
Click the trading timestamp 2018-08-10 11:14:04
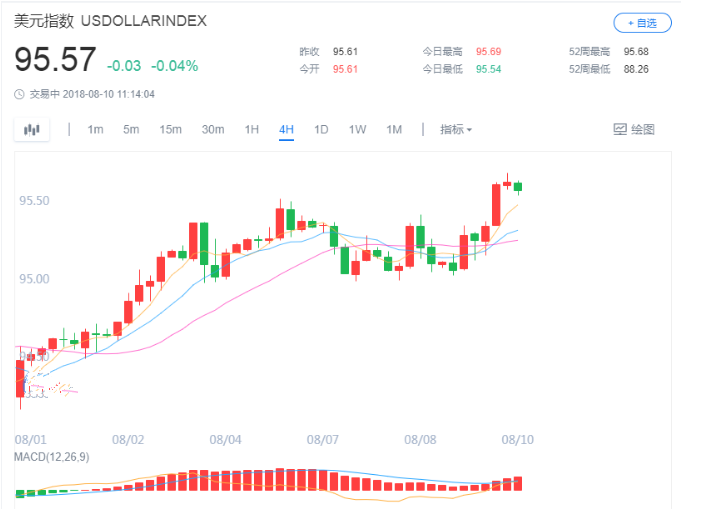[x=108, y=94]
